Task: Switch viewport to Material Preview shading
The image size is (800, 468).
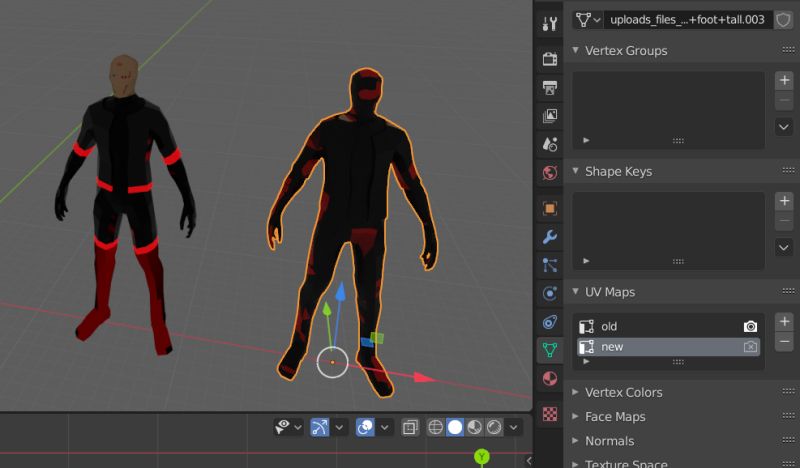Action: [474, 427]
